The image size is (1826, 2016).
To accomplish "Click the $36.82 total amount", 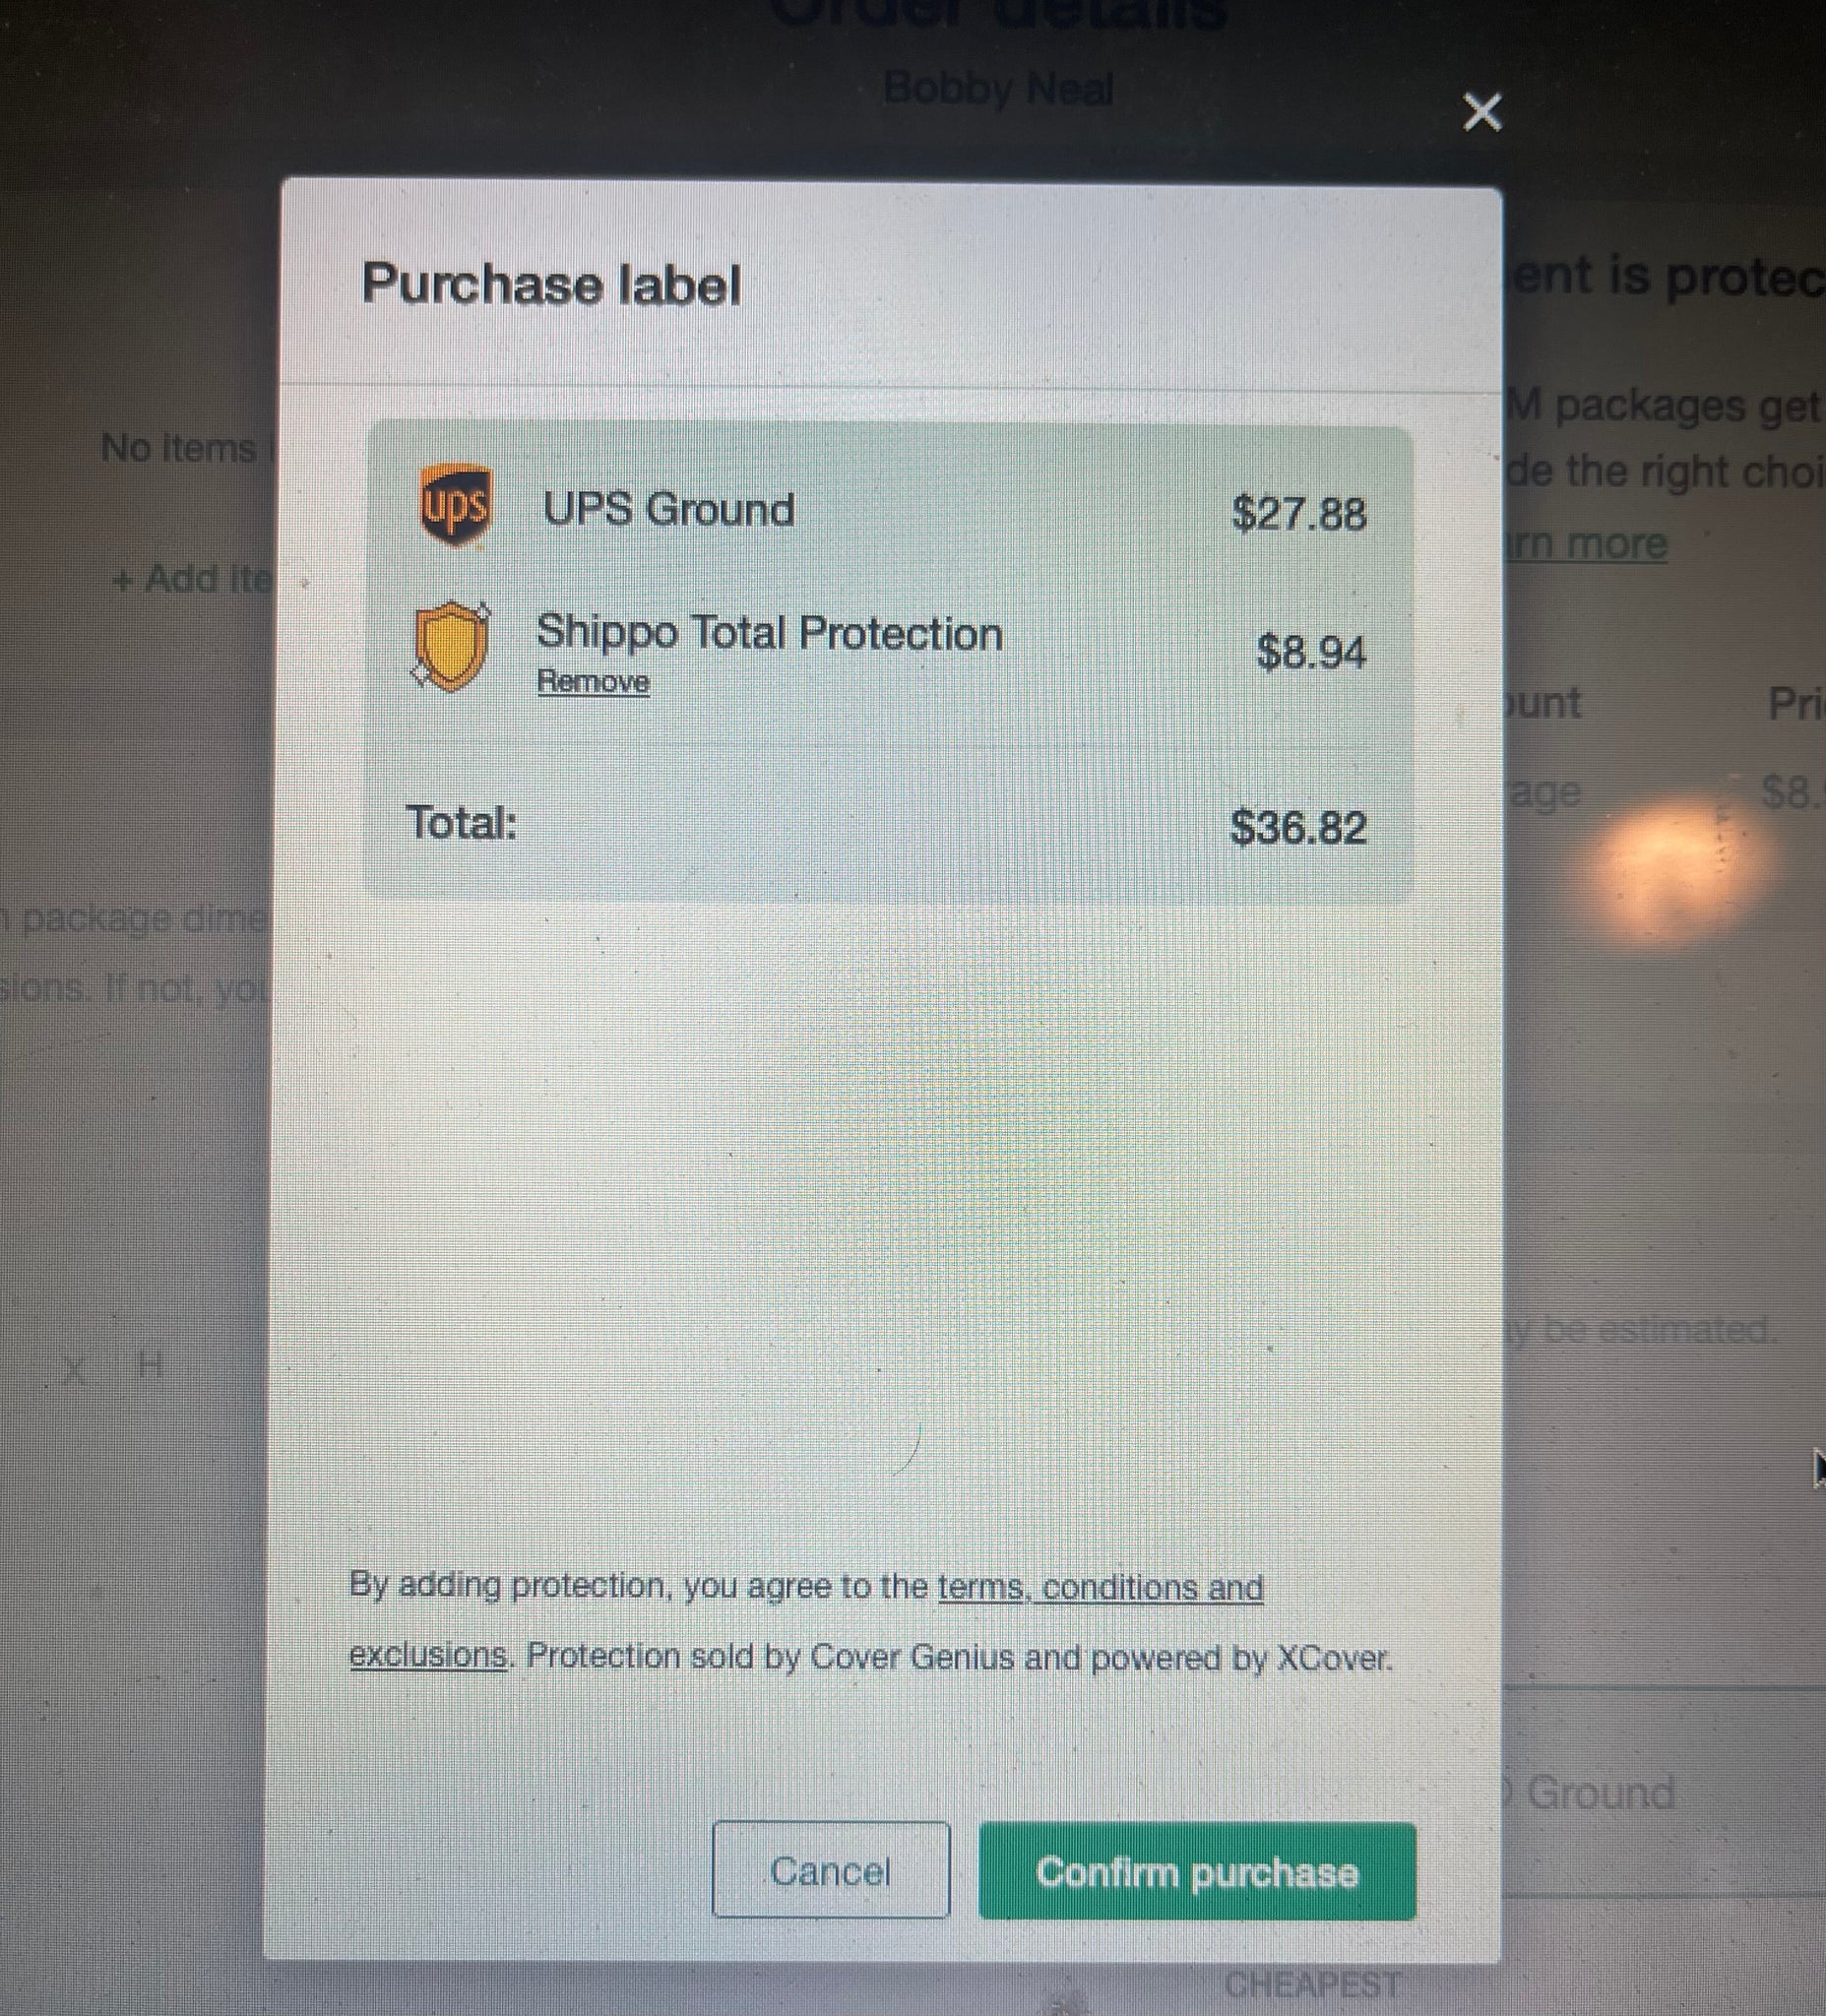I will [1297, 827].
